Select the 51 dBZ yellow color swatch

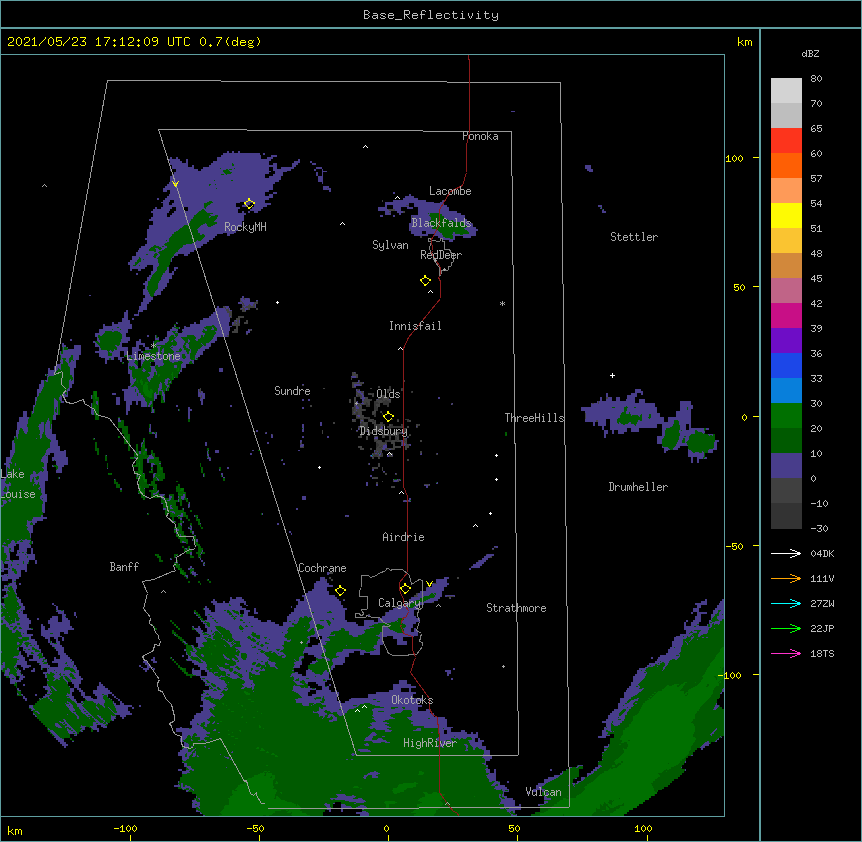[x=786, y=215]
